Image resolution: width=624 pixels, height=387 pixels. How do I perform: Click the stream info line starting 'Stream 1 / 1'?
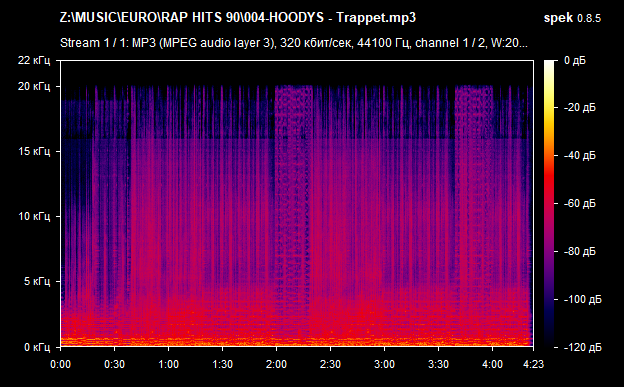pyautogui.click(x=294, y=43)
